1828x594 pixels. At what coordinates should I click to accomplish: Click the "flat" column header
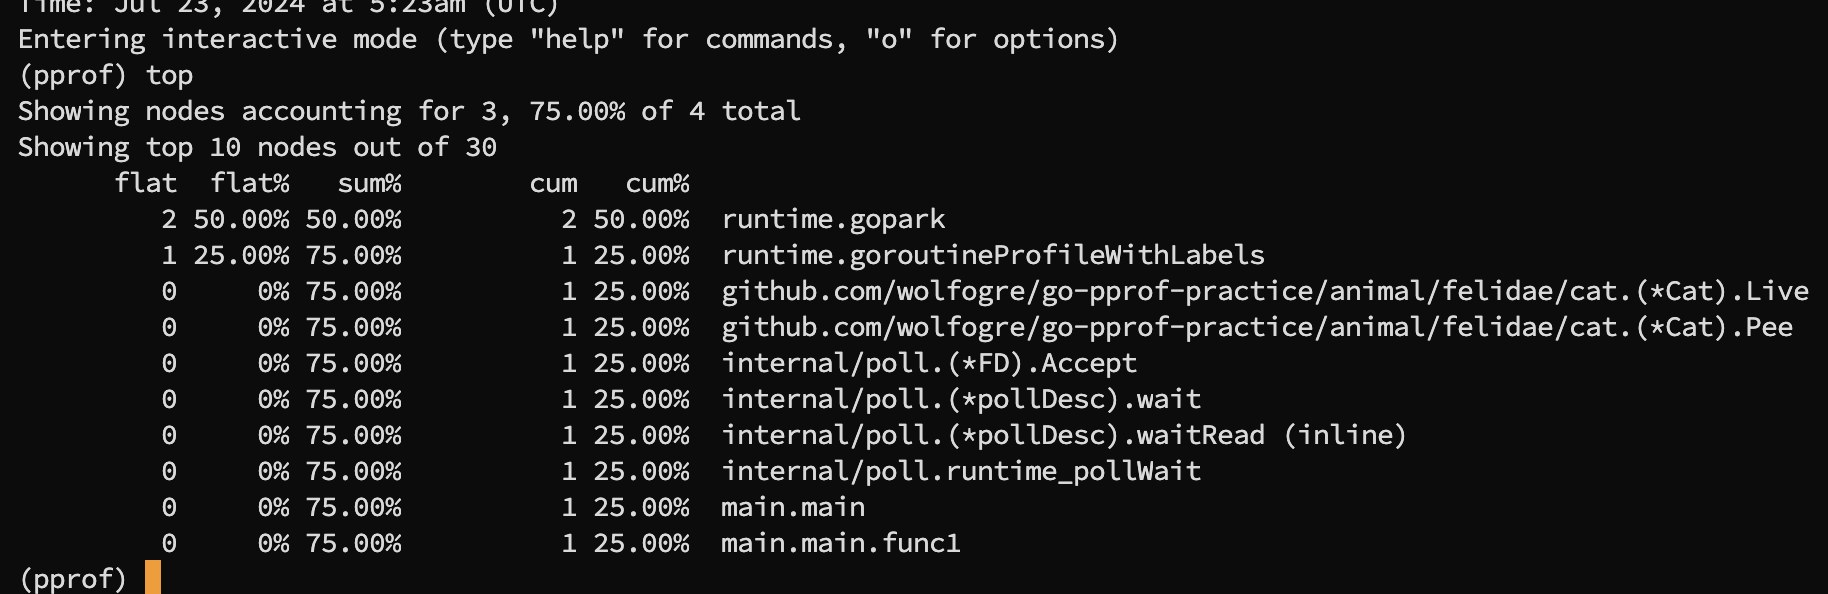click(x=145, y=183)
